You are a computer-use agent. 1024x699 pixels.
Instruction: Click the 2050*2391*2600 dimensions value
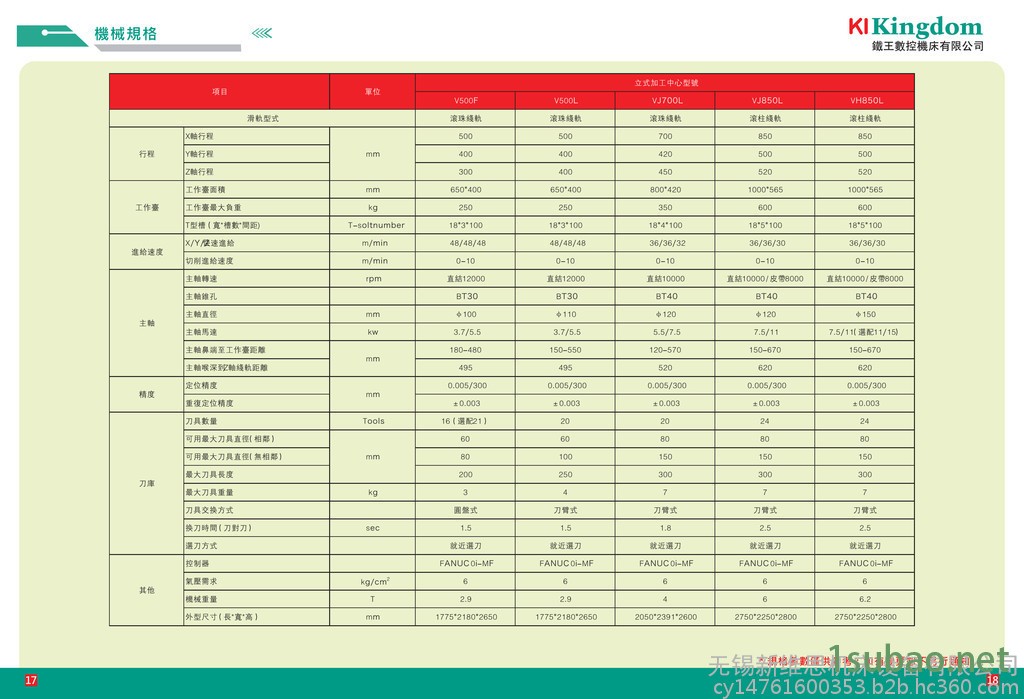(x=665, y=617)
